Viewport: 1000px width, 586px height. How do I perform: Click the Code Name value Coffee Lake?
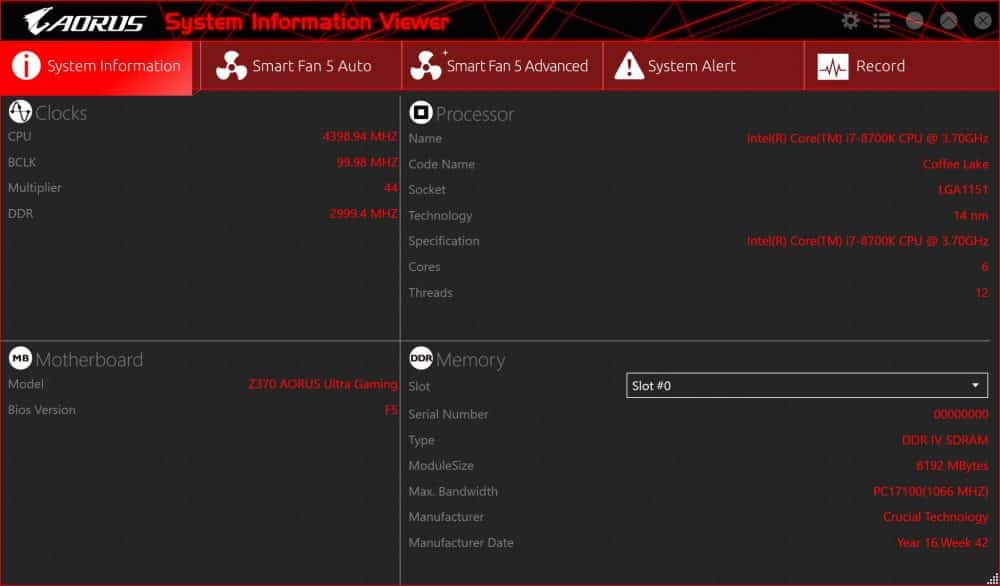tap(955, 165)
